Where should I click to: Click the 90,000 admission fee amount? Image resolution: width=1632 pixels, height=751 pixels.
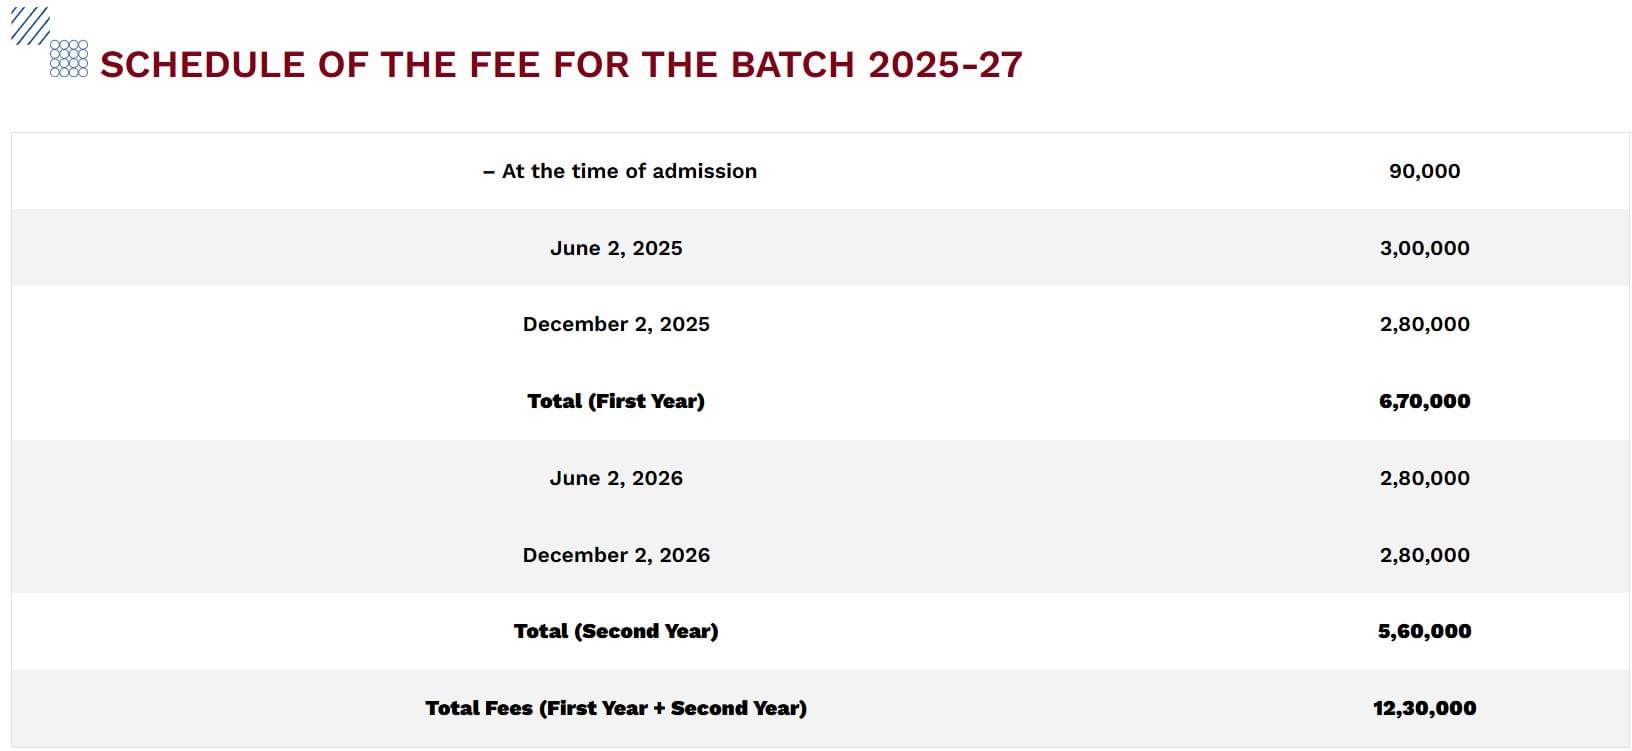1424,171
